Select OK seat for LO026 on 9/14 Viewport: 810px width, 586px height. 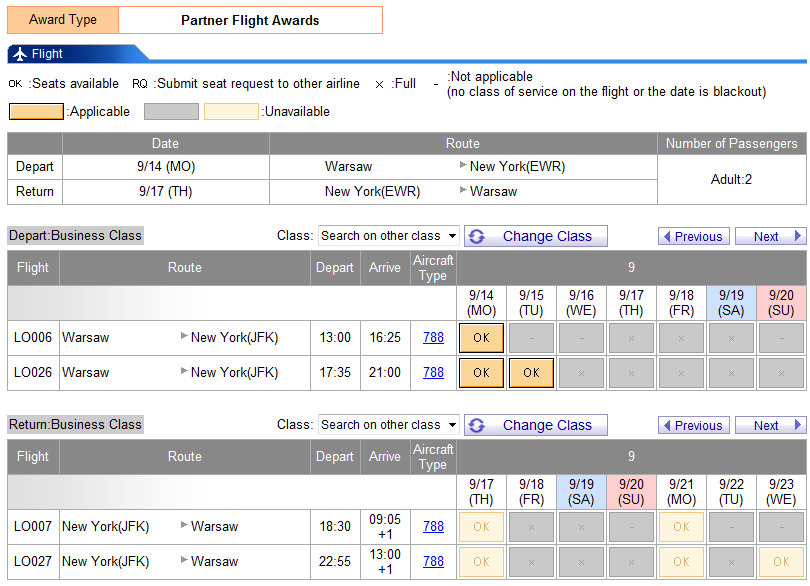(481, 373)
